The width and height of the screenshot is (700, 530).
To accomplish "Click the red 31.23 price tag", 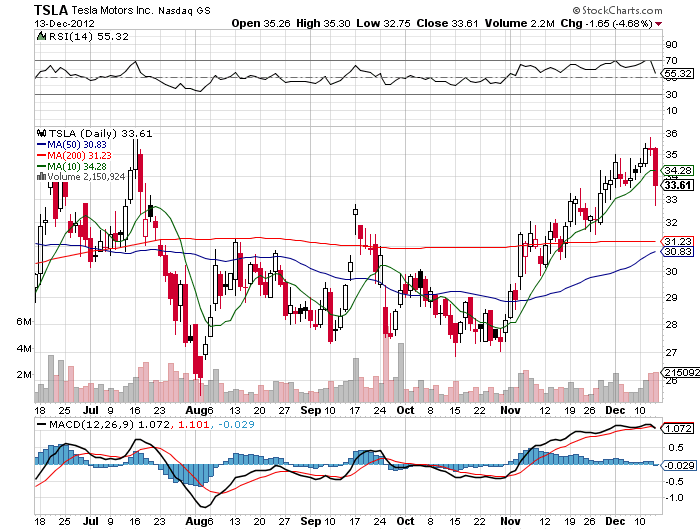I will point(678,241).
